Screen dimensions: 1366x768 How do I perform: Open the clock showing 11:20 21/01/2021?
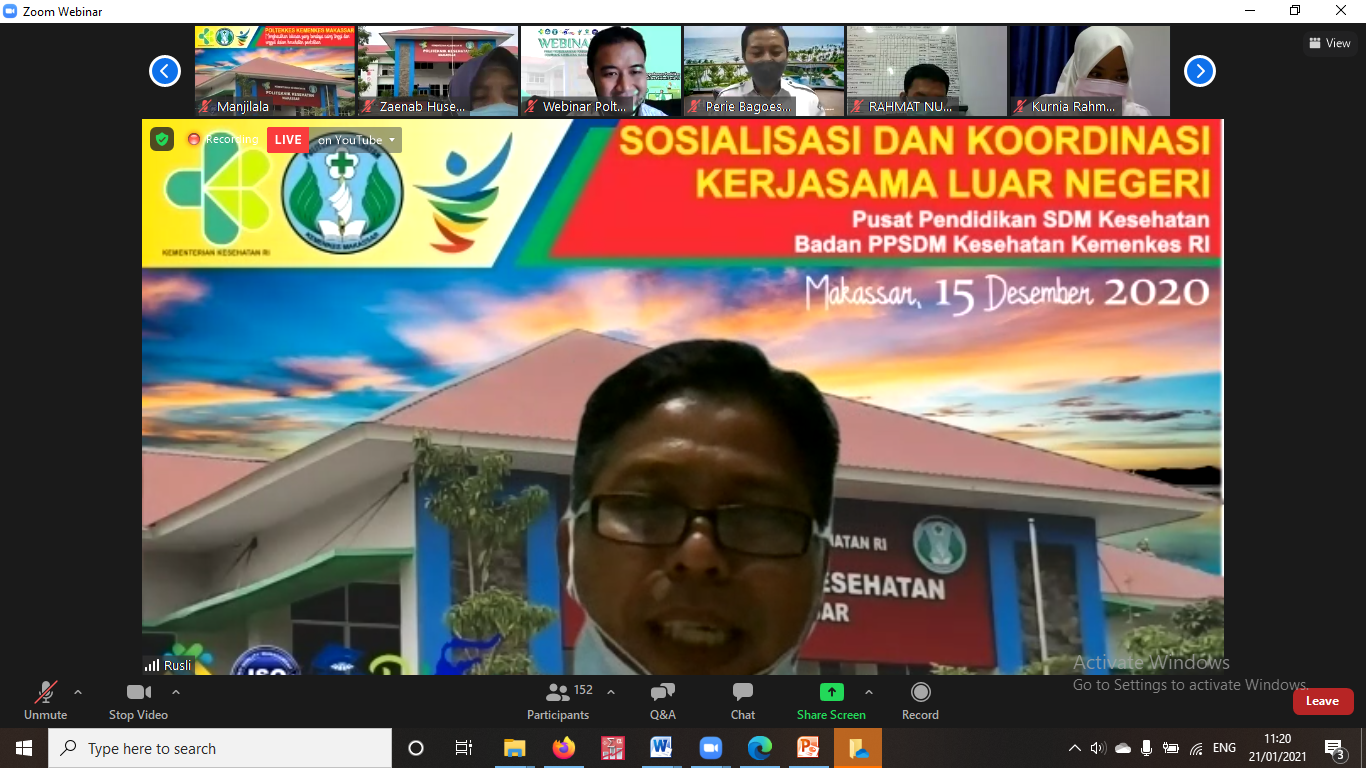click(x=1277, y=748)
